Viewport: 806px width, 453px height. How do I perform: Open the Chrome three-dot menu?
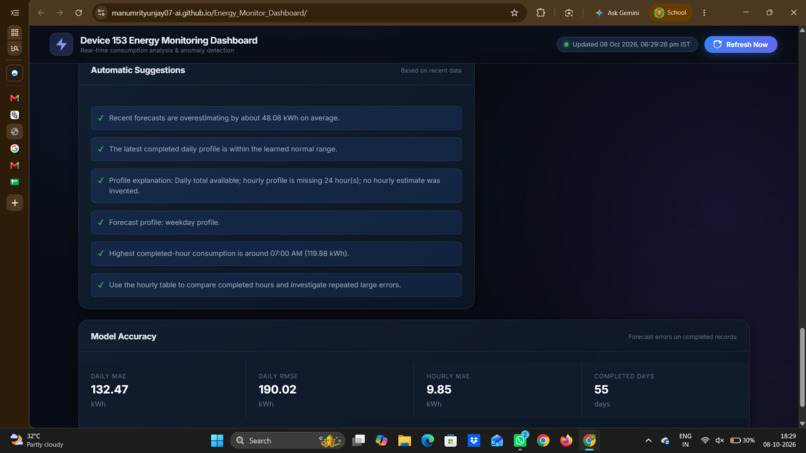tap(704, 13)
